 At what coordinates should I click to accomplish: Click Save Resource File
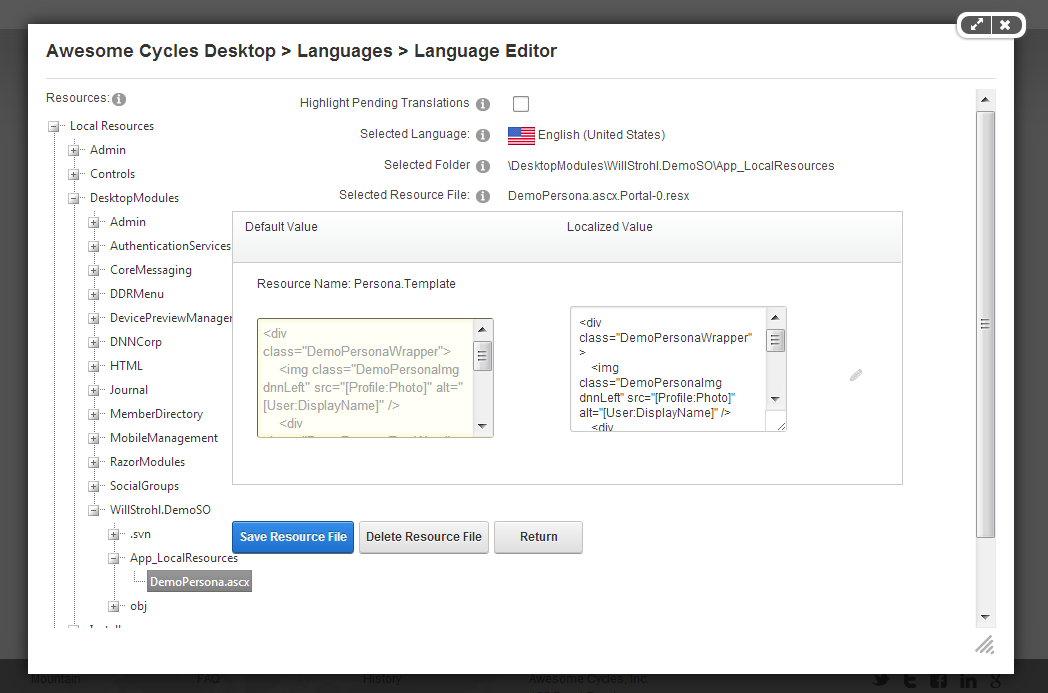(x=292, y=537)
